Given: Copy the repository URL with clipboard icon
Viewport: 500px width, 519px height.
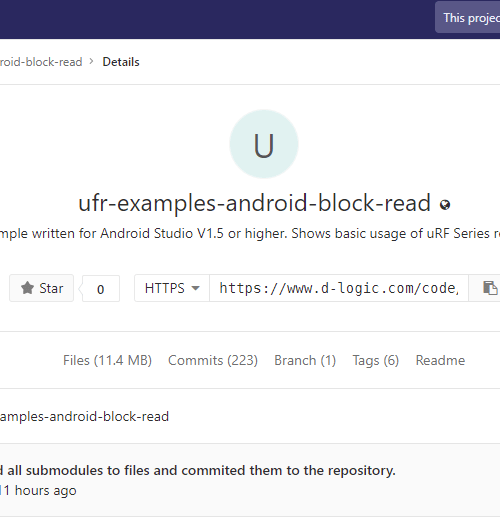Looking at the screenshot, I should tap(489, 288).
